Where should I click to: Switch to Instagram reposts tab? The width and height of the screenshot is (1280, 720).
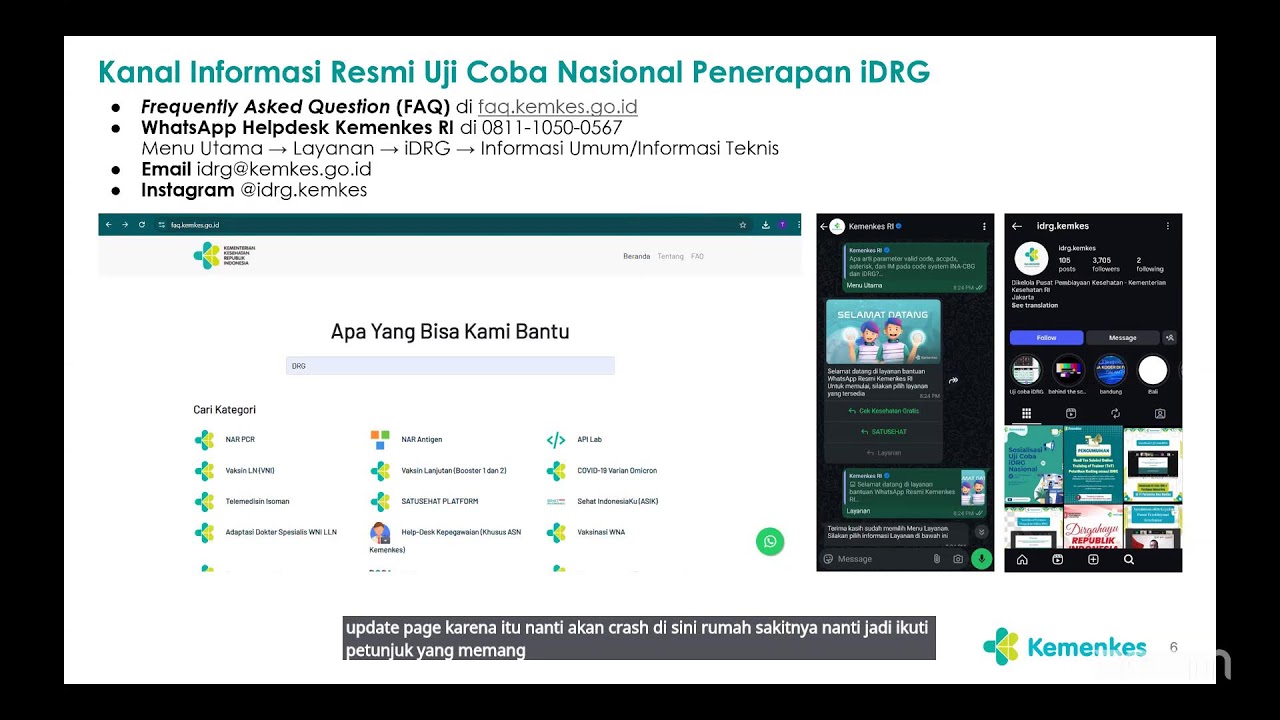[1115, 413]
